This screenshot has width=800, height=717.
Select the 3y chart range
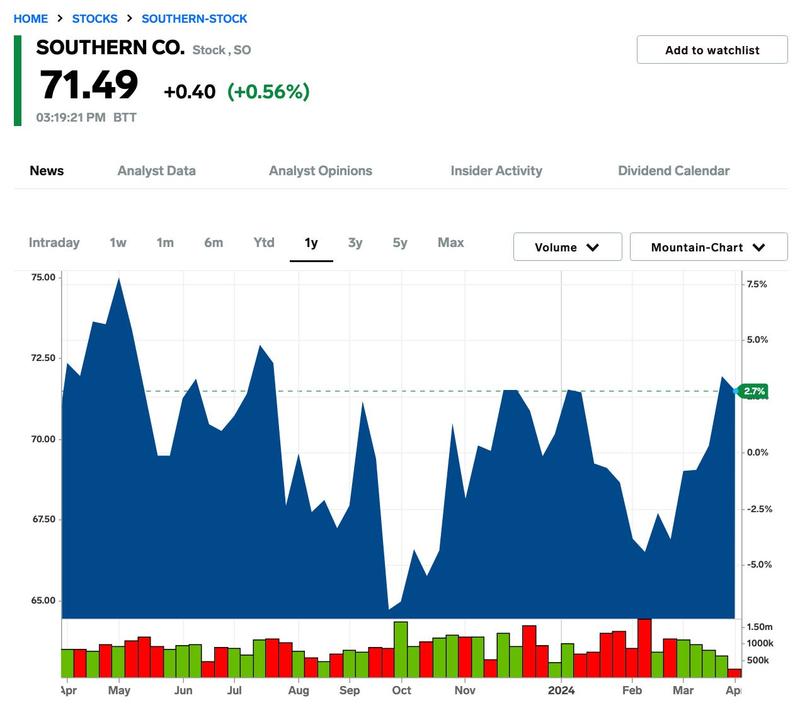pyautogui.click(x=355, y=242)
